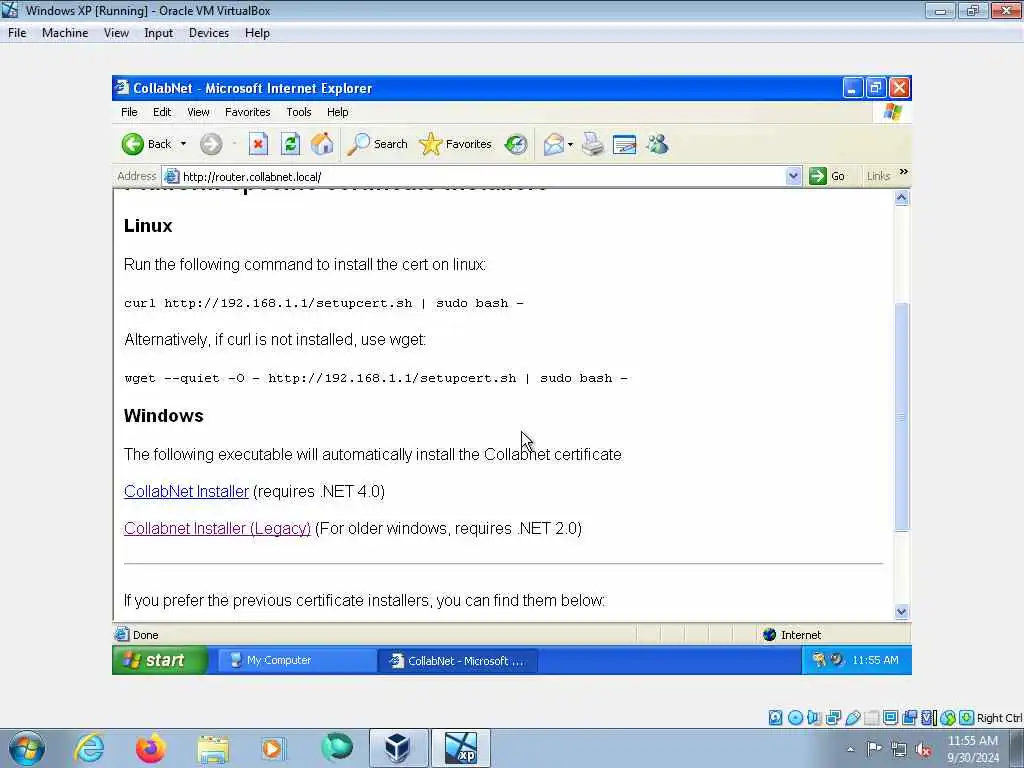Click the muted volume tray icon
The height and width of the screenshot is (768, 1024).
(x=923, y=749)
